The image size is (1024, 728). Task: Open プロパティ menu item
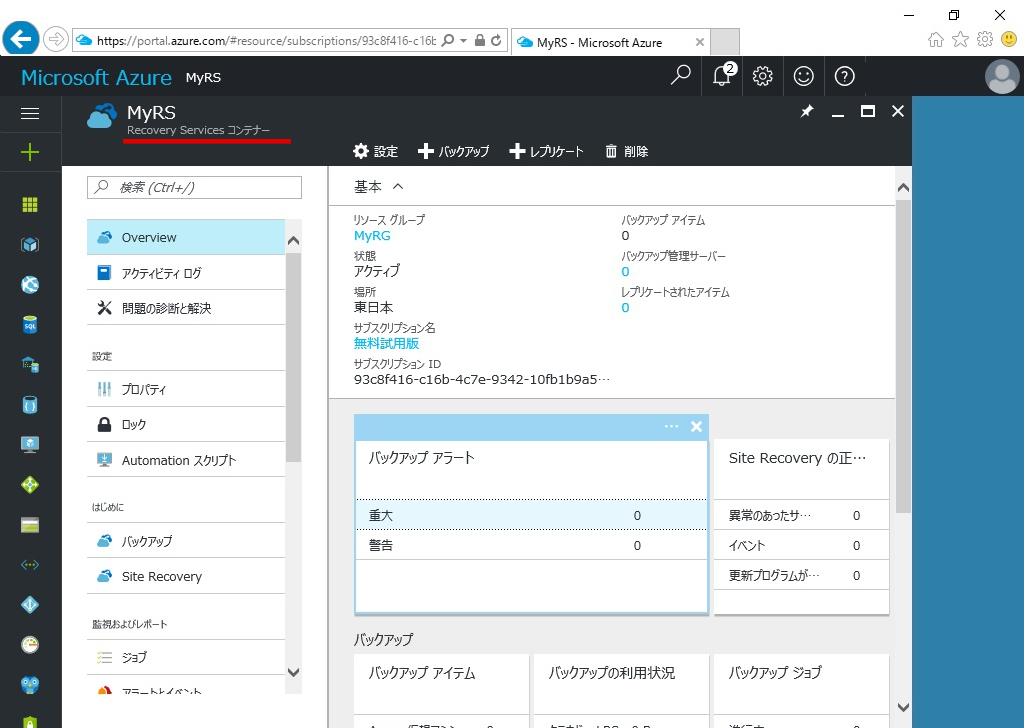pyautogui.click(x=186, y=389)
